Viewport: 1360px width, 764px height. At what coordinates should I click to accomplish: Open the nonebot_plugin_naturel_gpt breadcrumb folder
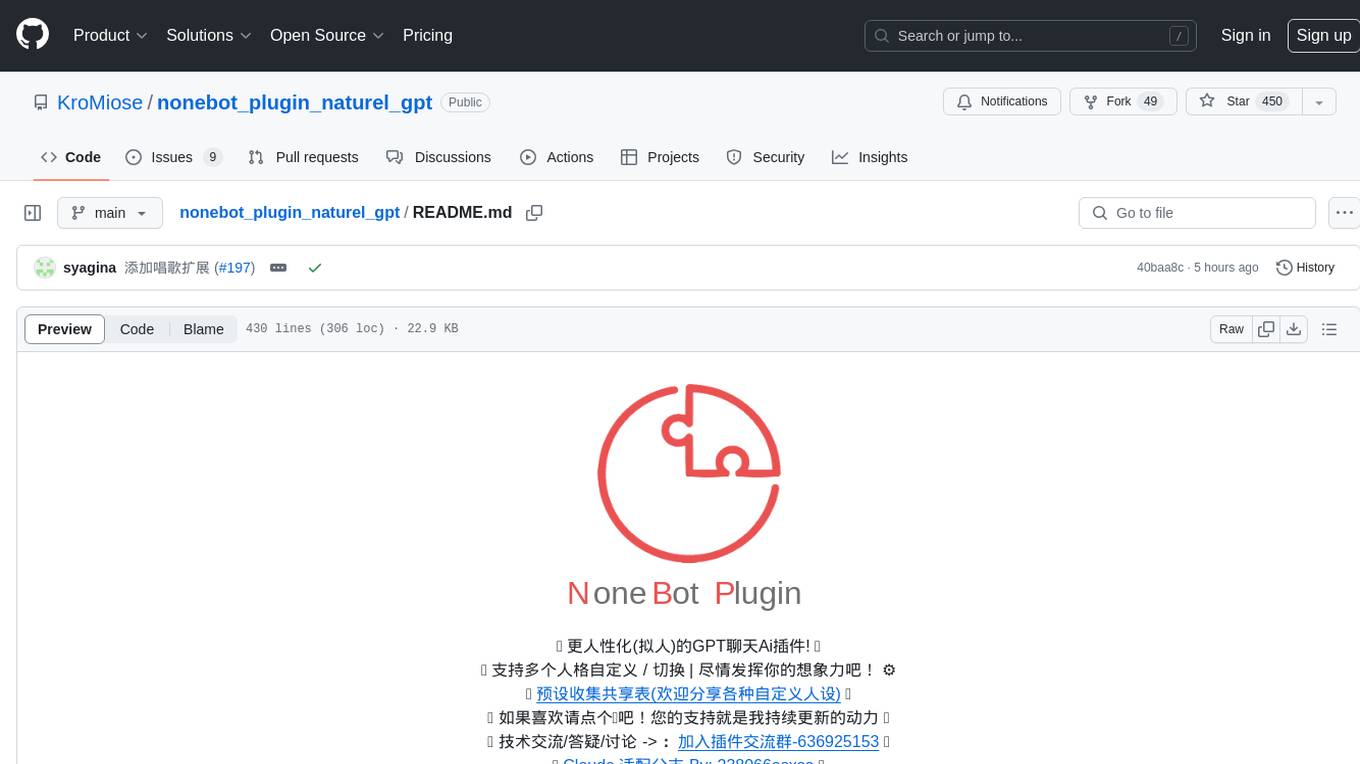pos(290,213)
